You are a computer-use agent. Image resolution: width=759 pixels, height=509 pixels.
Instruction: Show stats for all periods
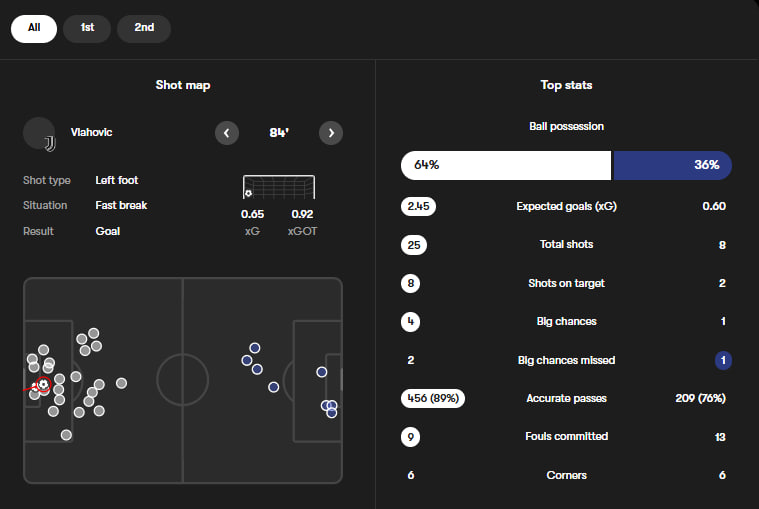[x=34, y=28]
